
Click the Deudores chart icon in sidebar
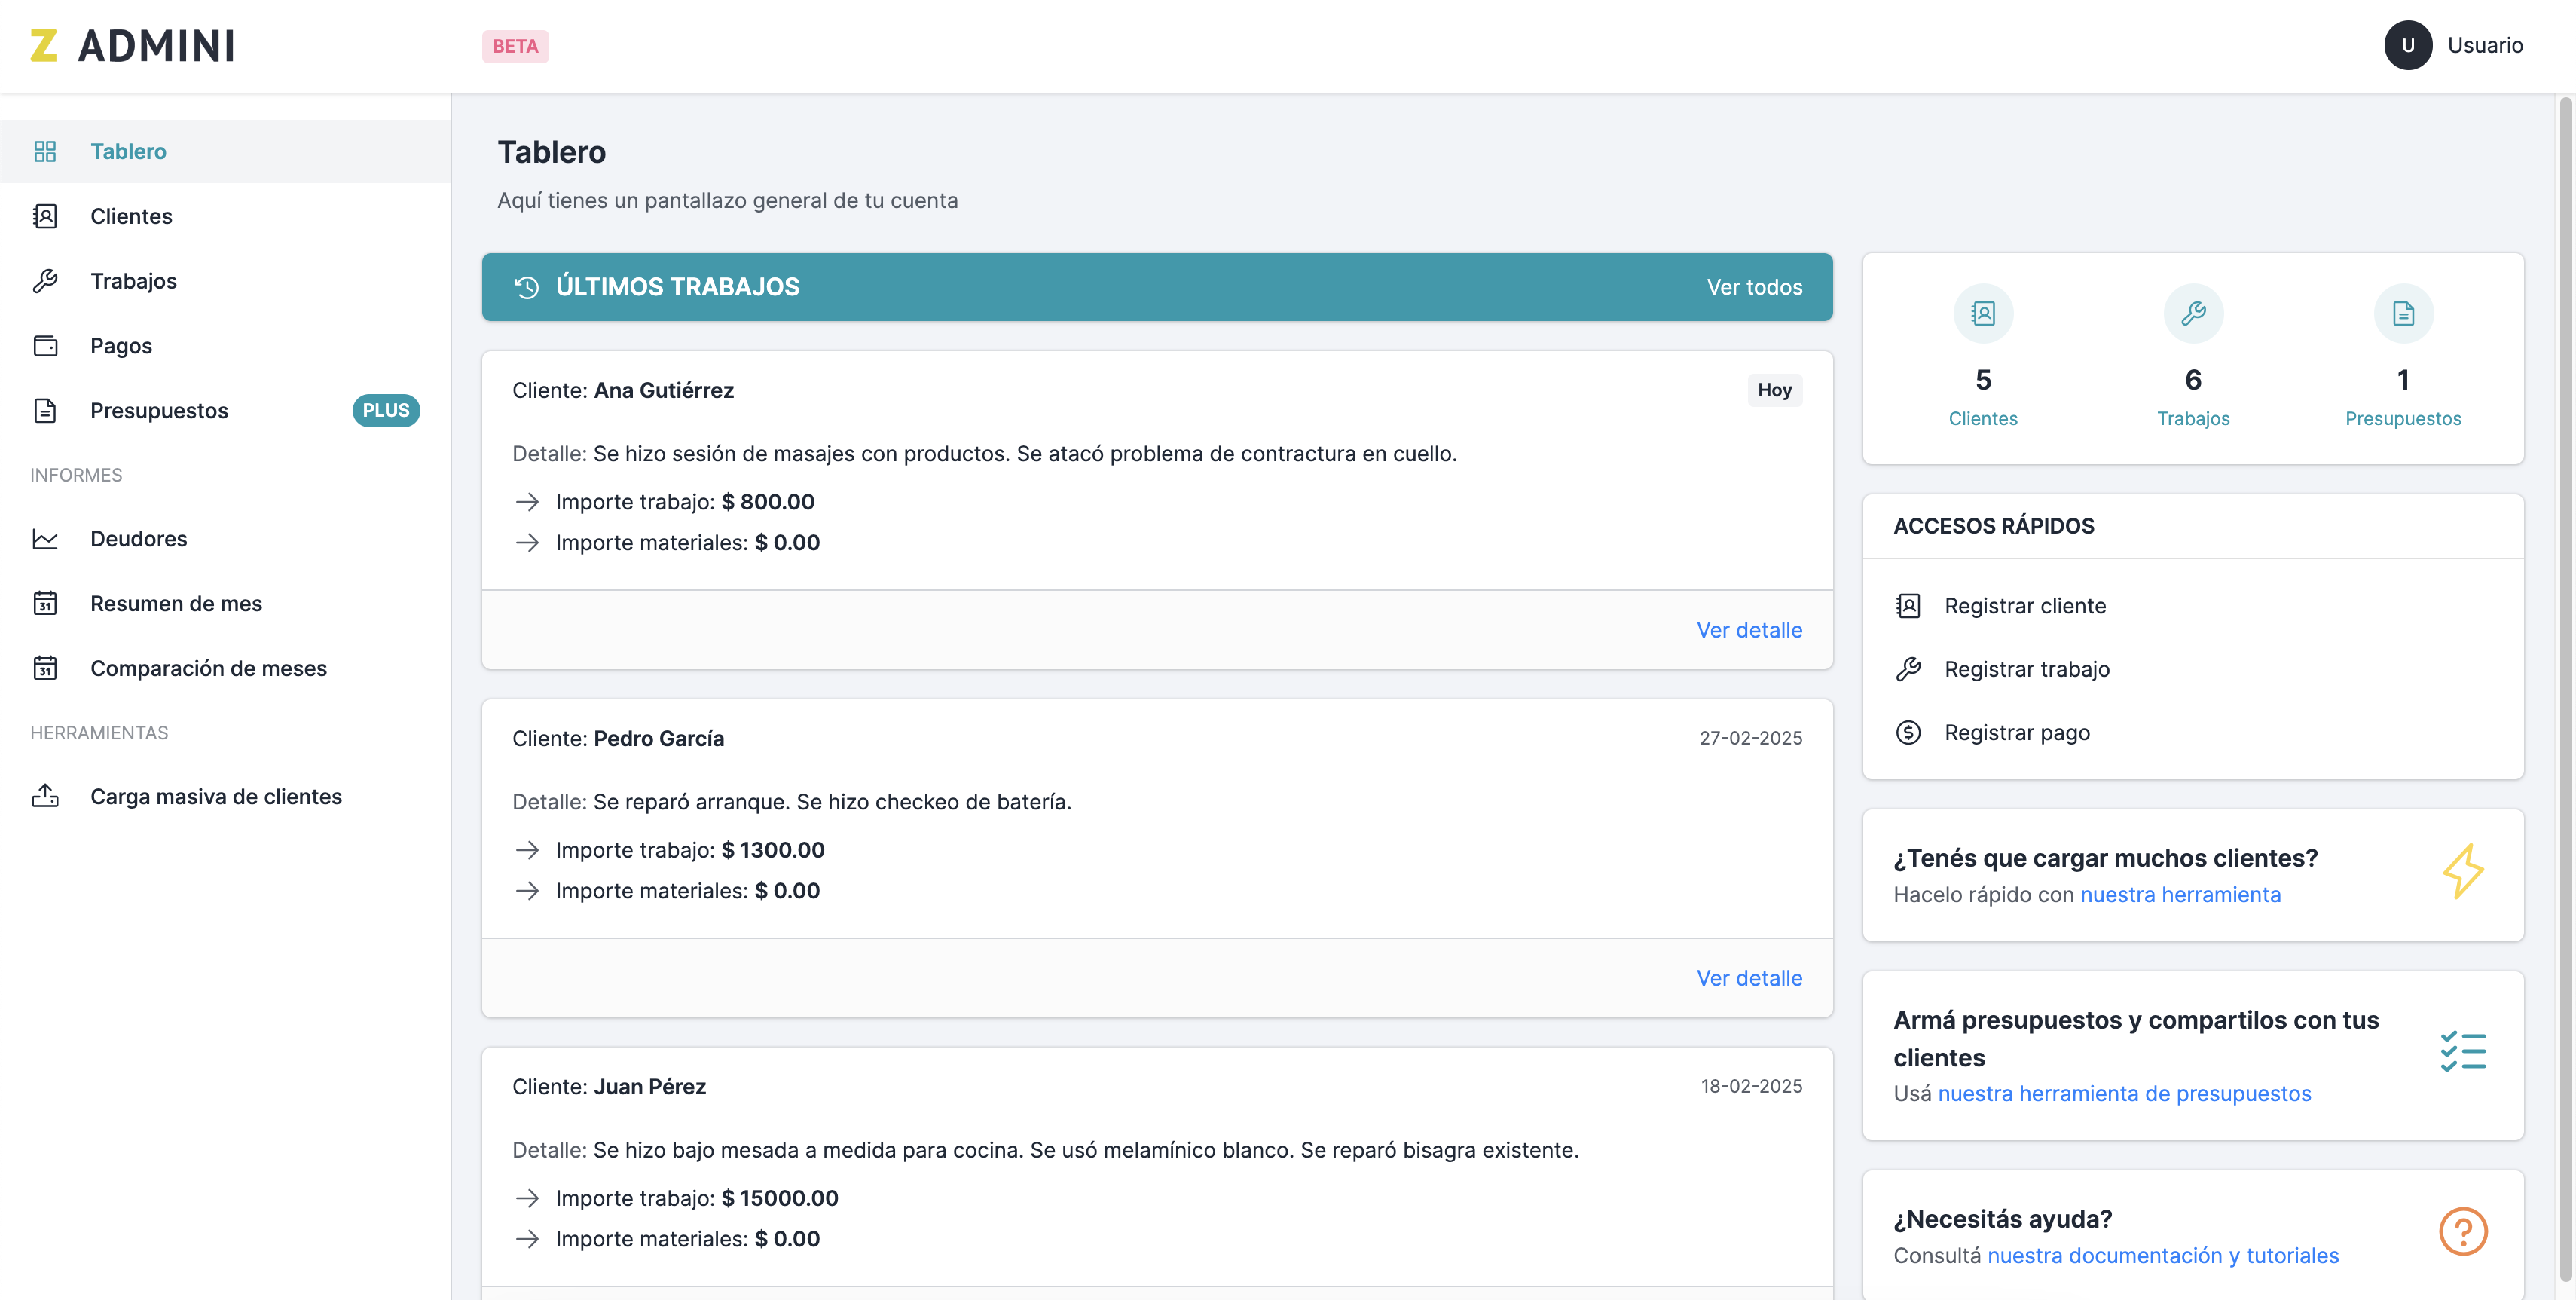pyautogui.click(x=45, y=539)
